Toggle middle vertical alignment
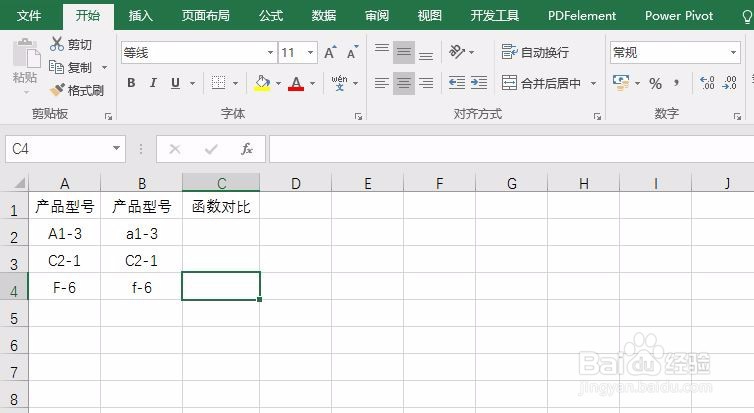The width and height of the screenshot is (754, 413). [x=404, y=52]
